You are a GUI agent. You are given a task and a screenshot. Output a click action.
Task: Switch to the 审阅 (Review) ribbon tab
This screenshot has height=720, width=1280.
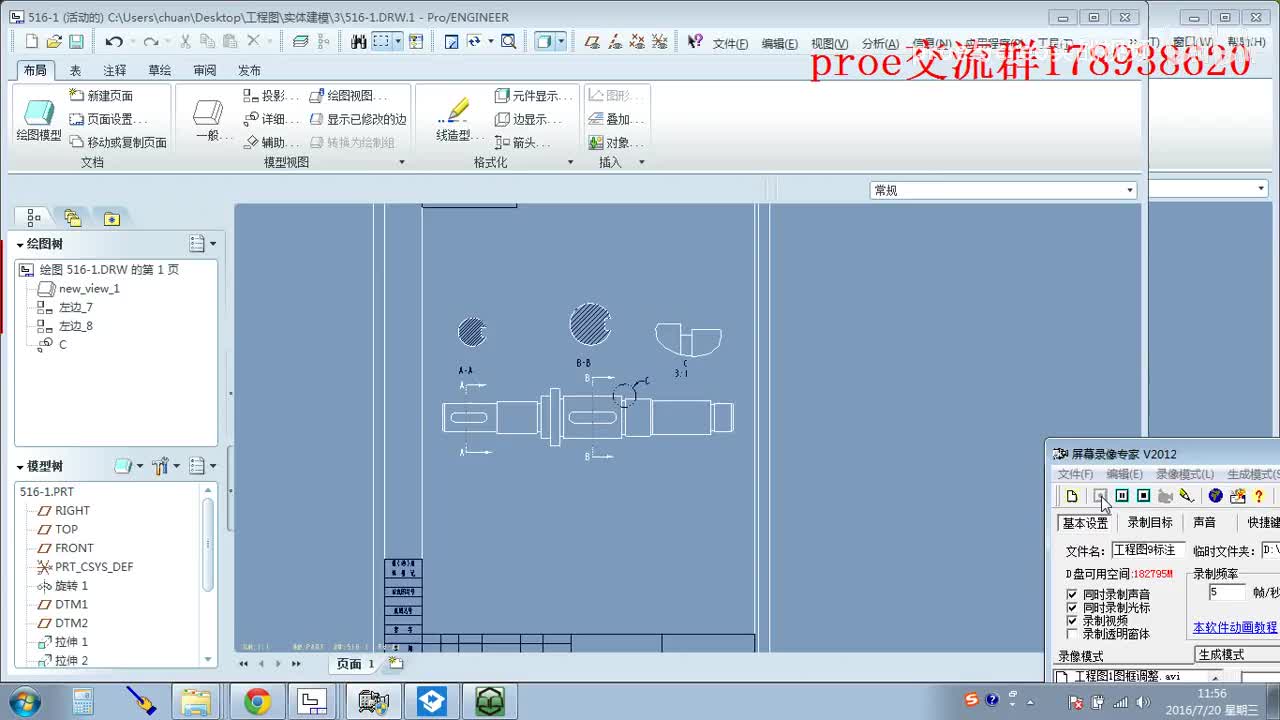[205, 71]
